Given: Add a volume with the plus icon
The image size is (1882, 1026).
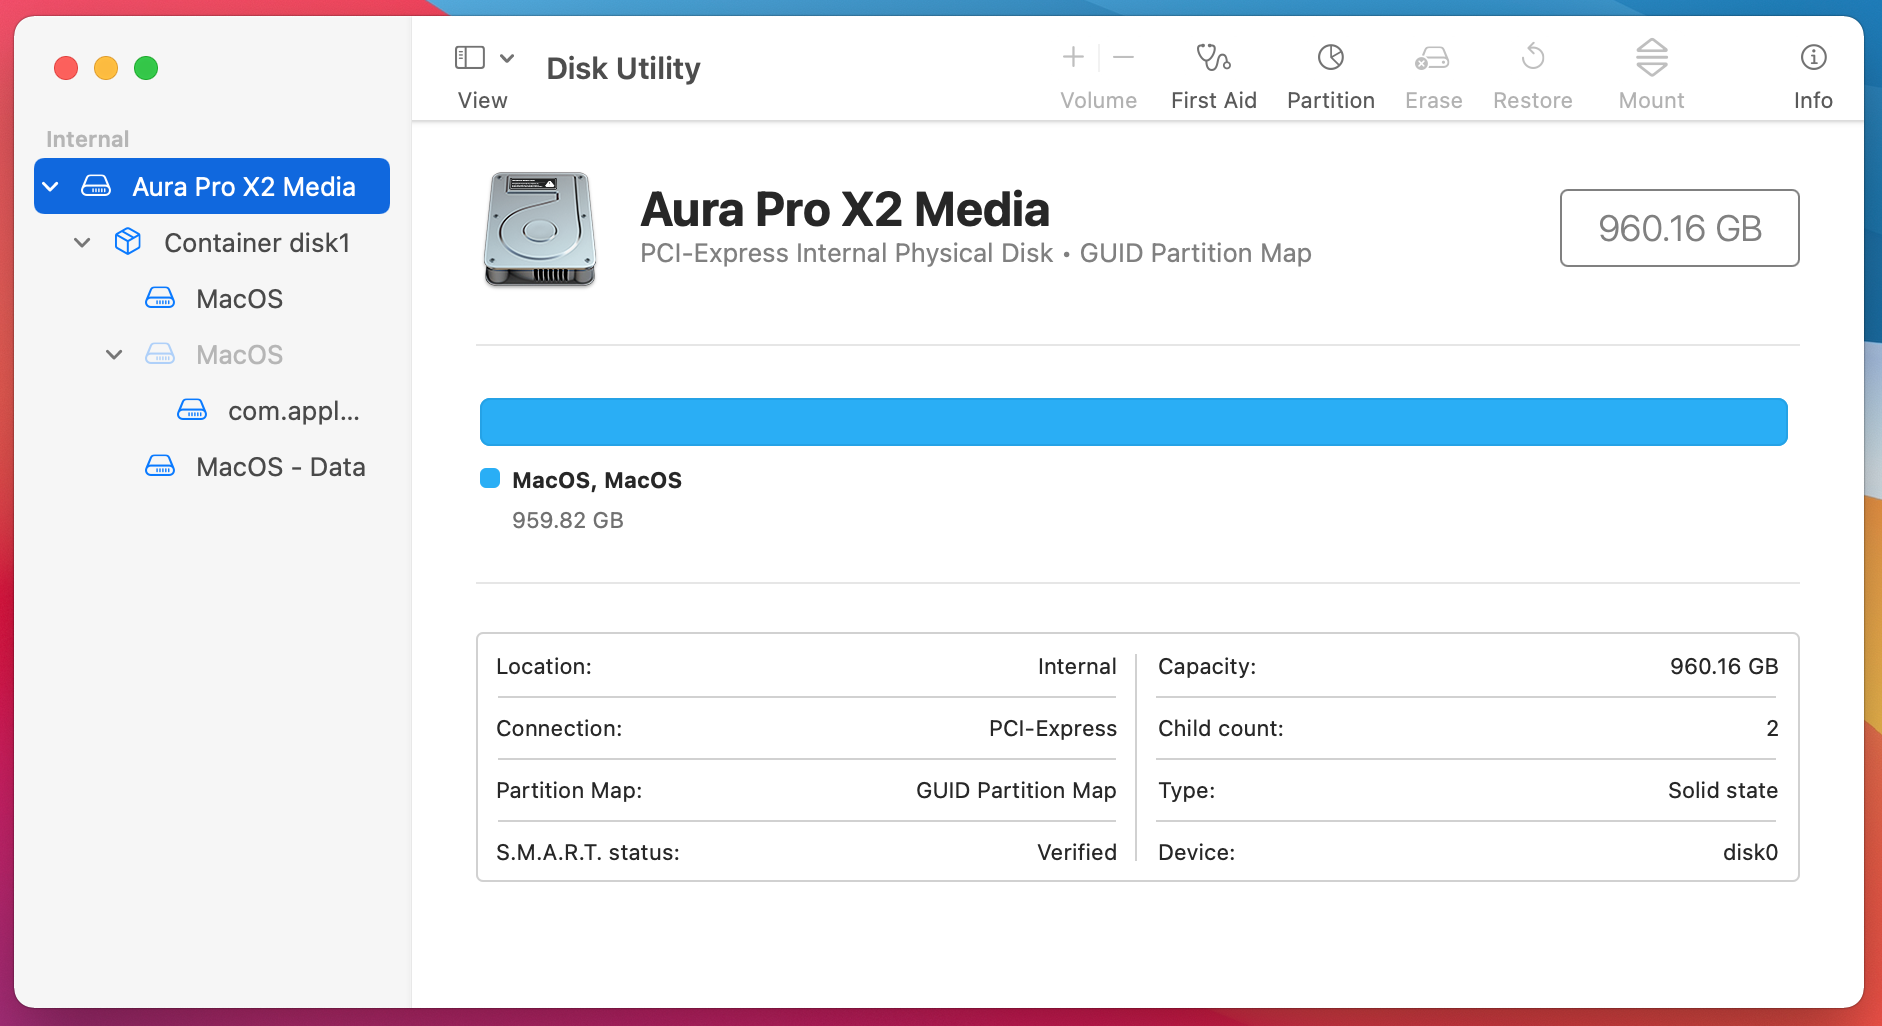Looking at the screenshot, I should tap(1073, 57).
